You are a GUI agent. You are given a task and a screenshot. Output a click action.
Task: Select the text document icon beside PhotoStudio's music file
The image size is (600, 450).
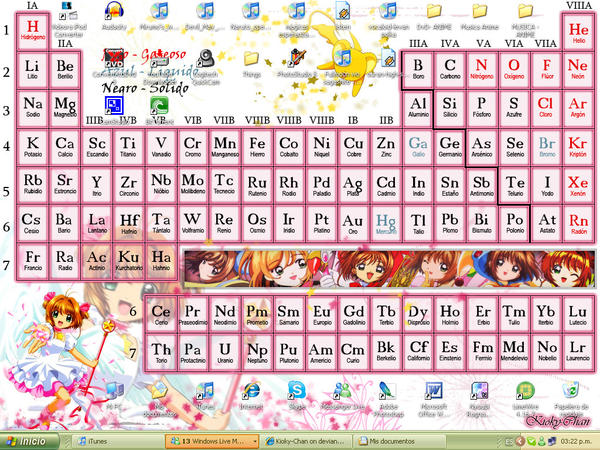388,58
